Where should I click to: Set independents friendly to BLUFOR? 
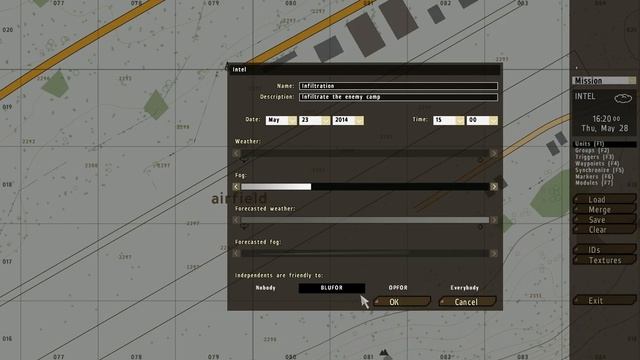click(331, 288)
